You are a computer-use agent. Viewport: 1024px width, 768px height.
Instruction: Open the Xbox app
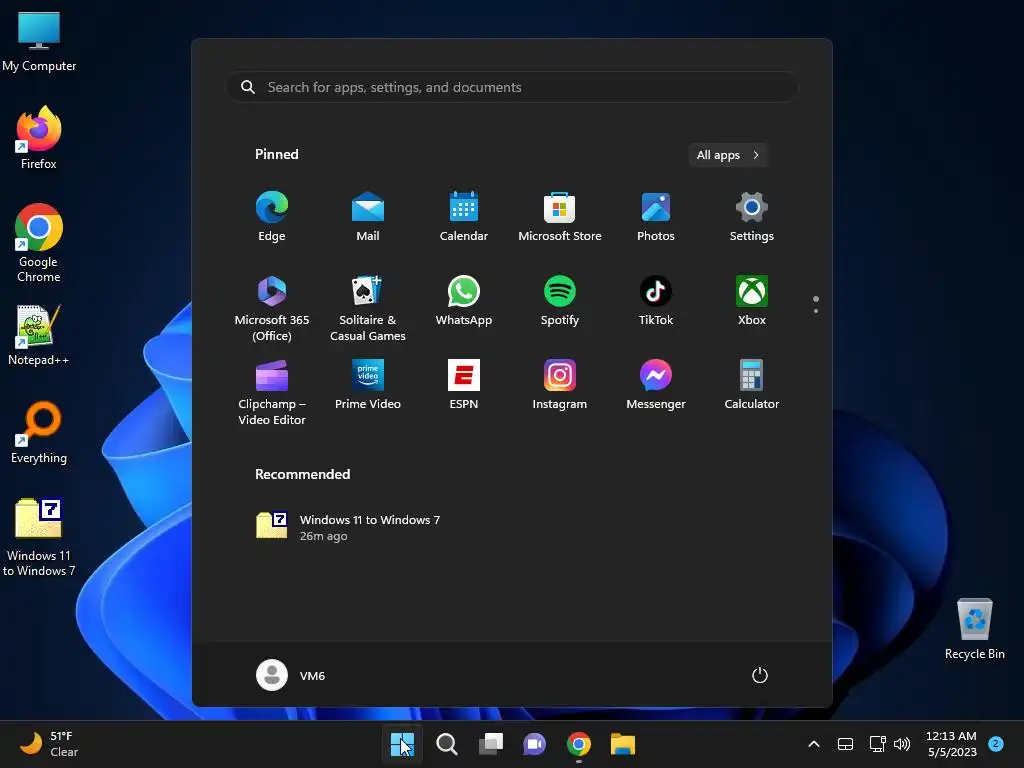pyautogui.click(x=752, y=300)
